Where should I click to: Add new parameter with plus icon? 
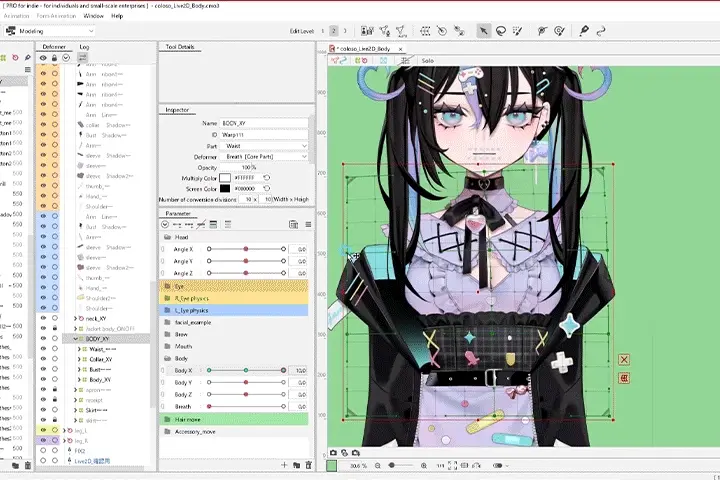pos(284,465)
